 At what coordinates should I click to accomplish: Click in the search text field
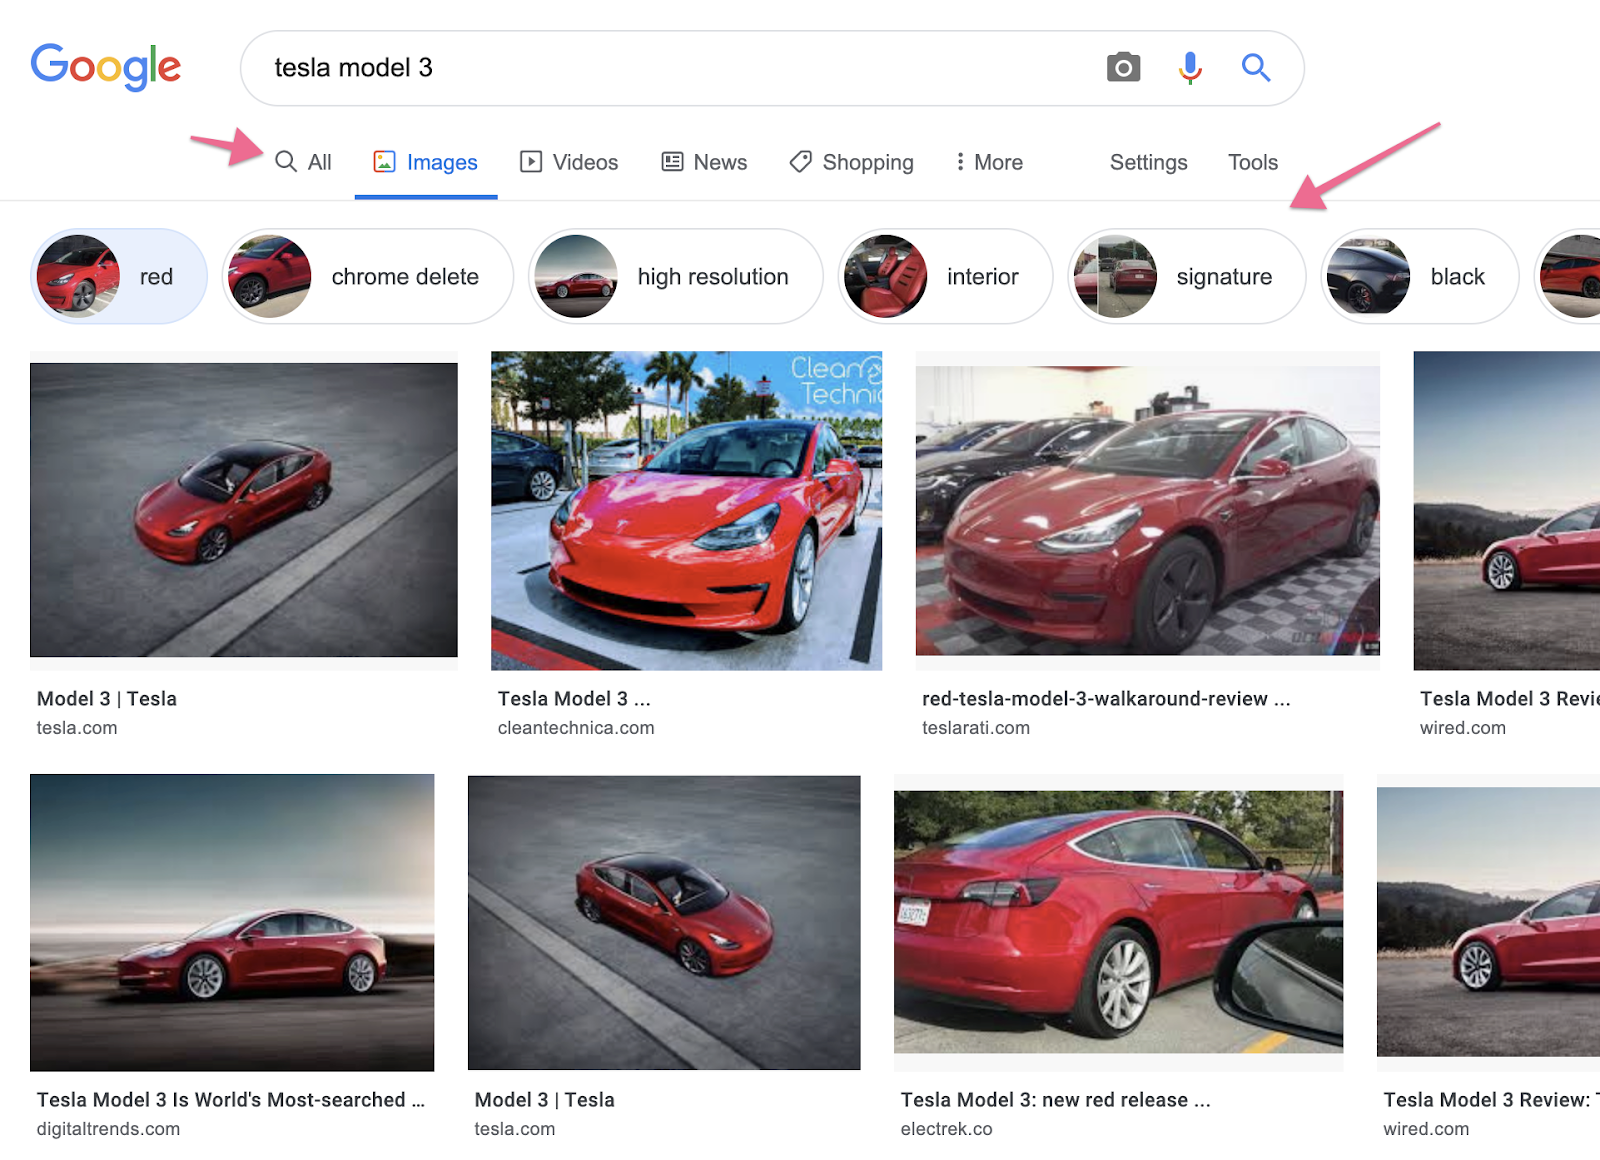tap(660, 68)
